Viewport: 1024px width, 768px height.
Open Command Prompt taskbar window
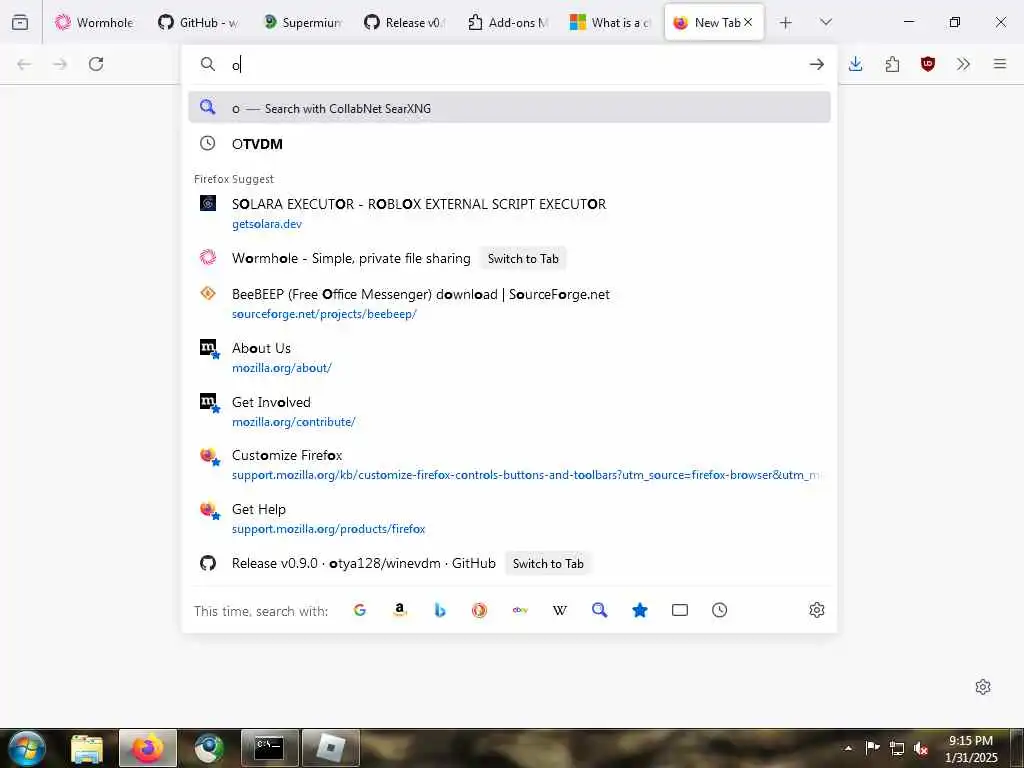269,748
